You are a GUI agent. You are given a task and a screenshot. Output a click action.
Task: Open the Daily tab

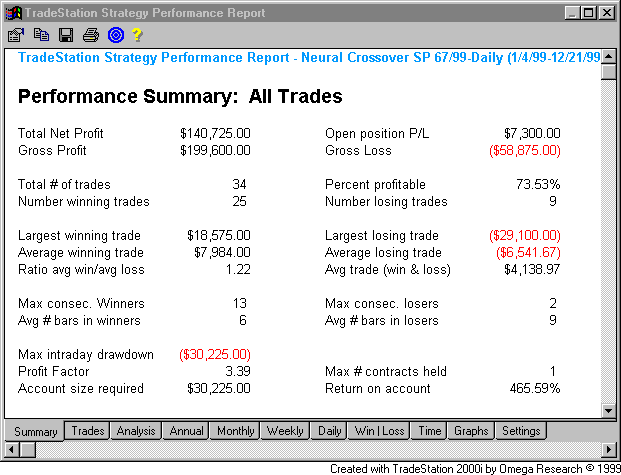point(330,431)
